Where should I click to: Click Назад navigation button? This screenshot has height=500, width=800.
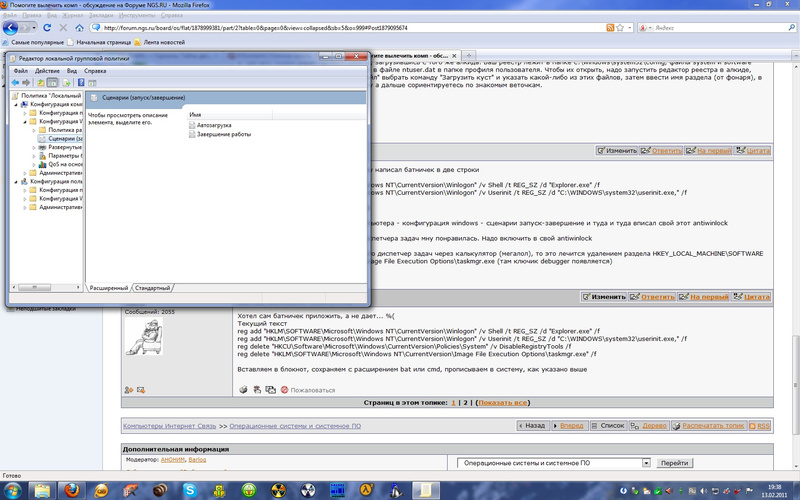533,426
